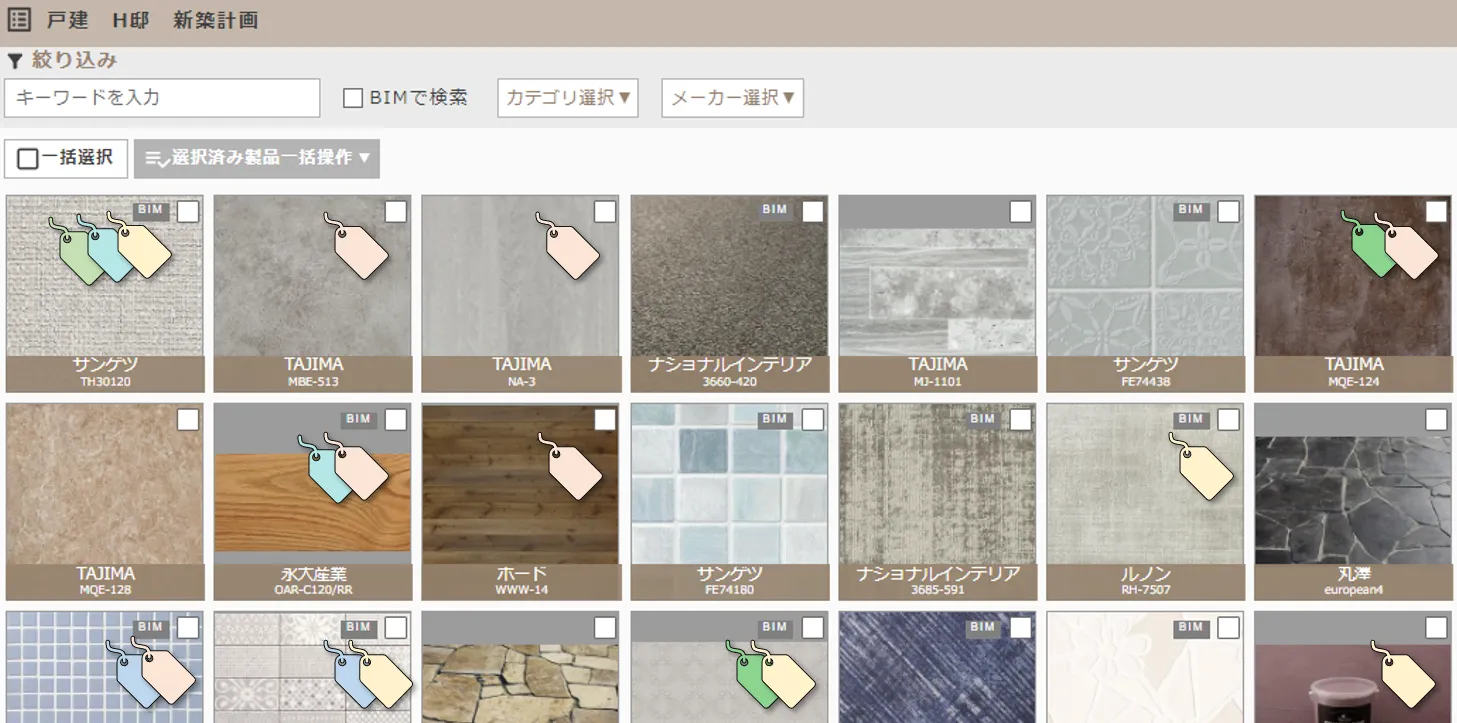Click BIM badge on サンゲツ FE74180
The height and width of the screenshot is (723, 1457).
pyautogui.click(x=775, y=419)
